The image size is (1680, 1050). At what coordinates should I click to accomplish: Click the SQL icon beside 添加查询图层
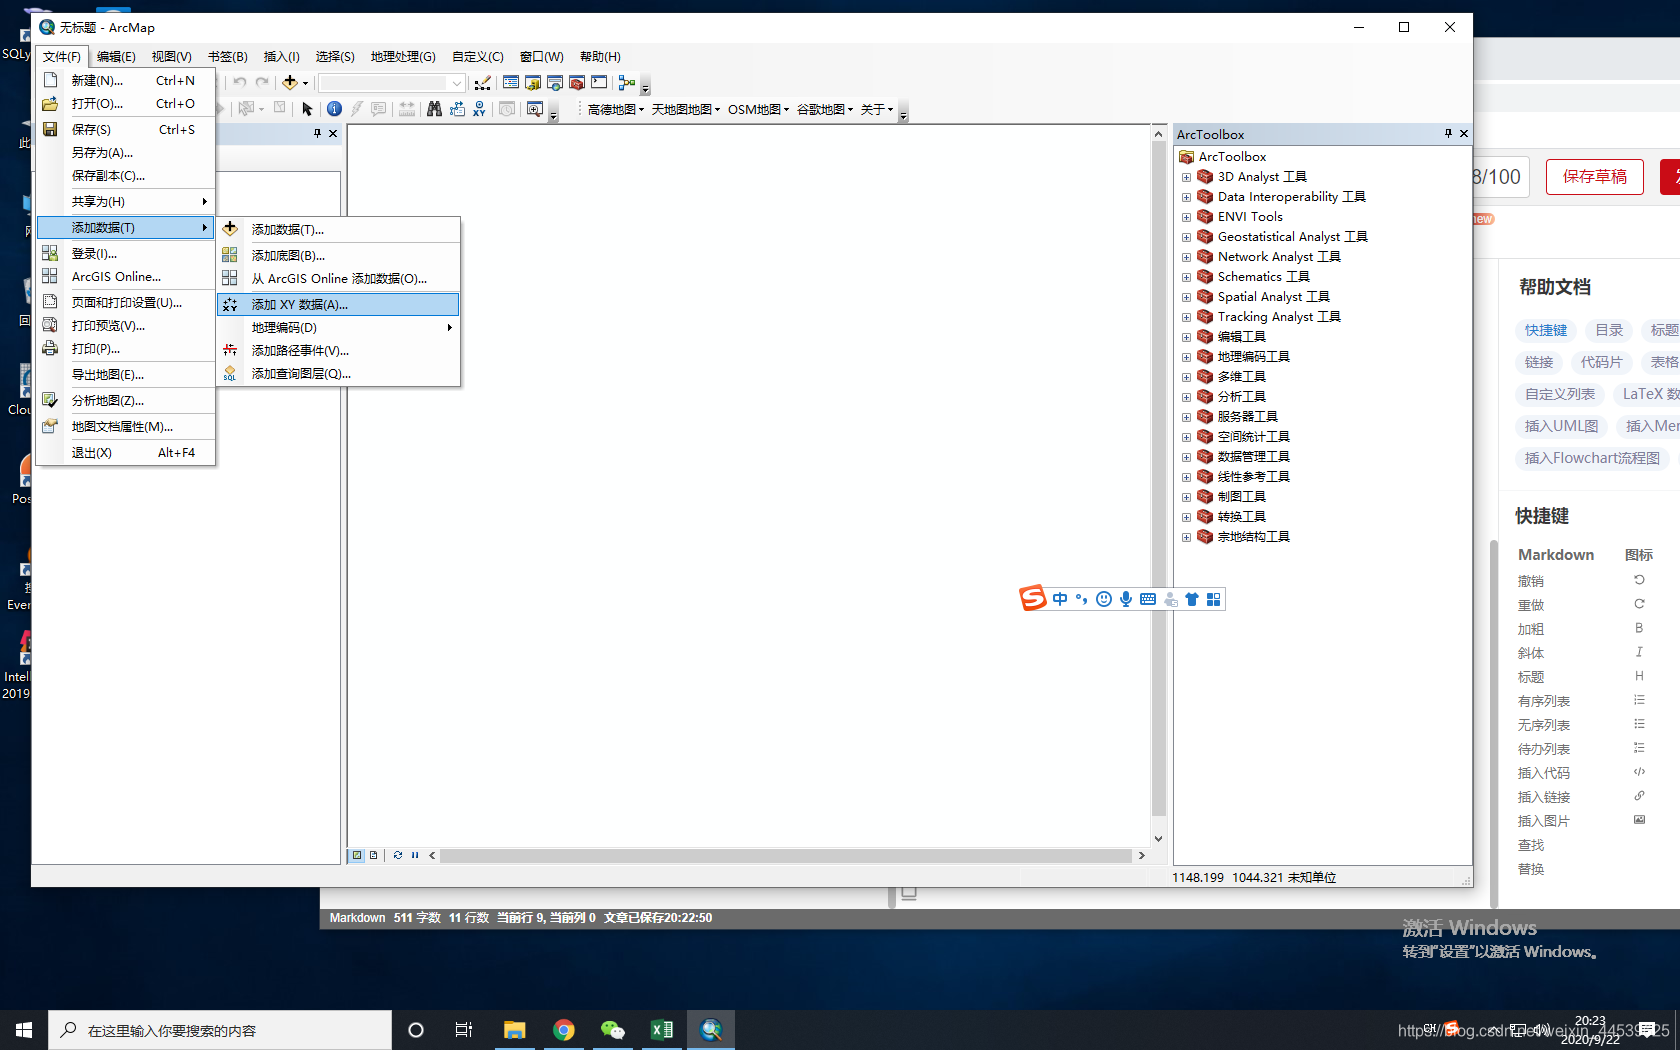click(230, 373)
